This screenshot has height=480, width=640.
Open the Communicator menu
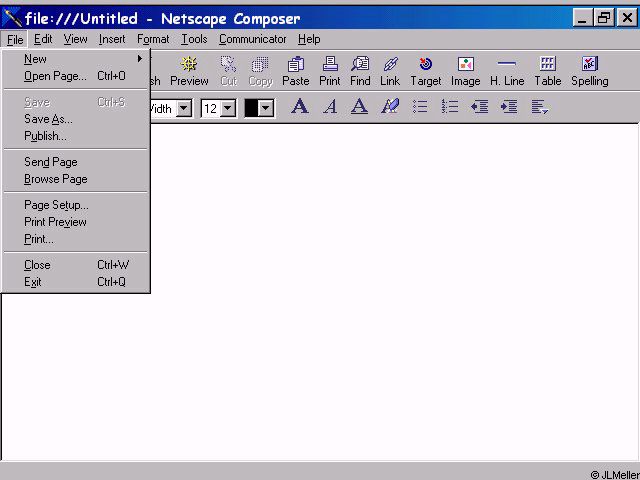click(x=253, y=39)
